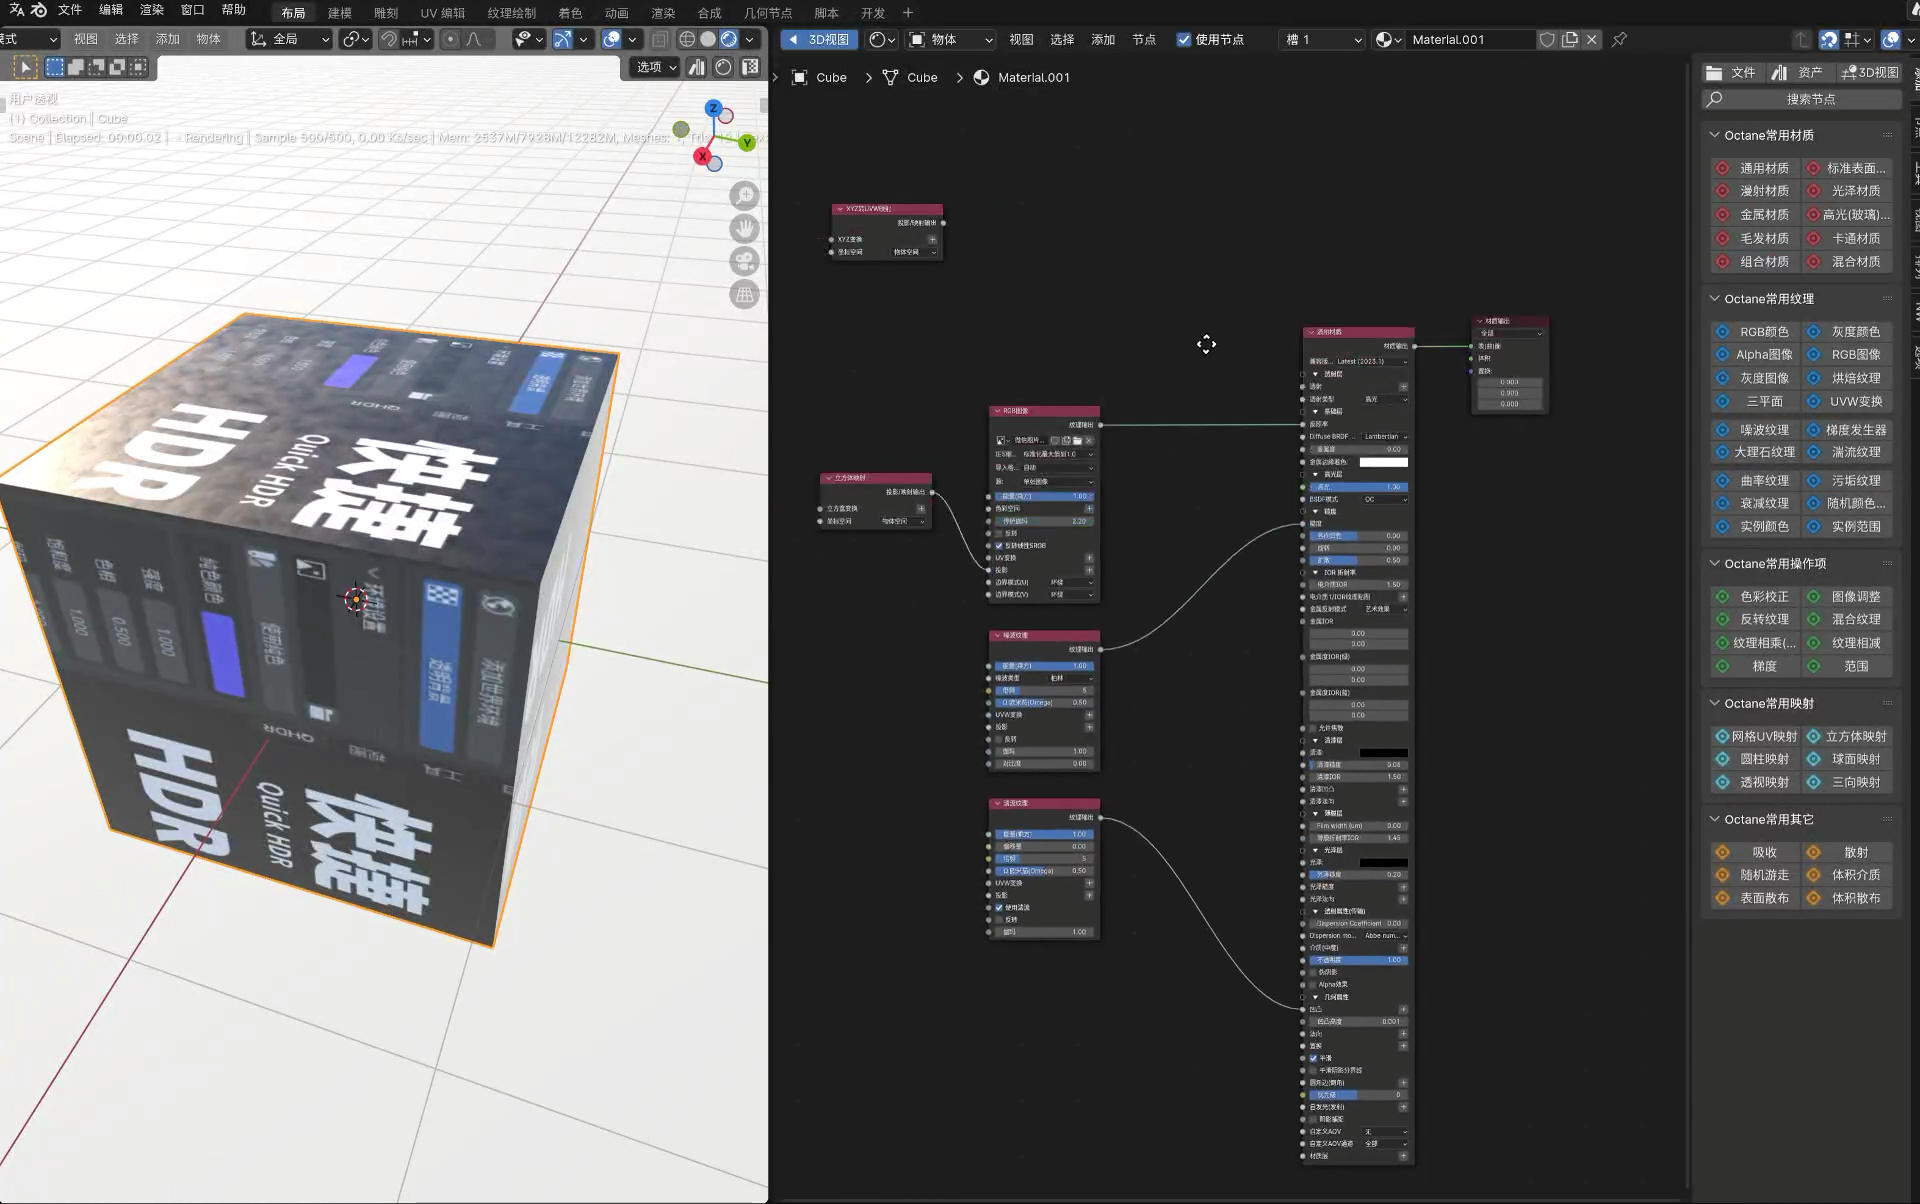This screenshot has width=1920, height=1204.
Task: Click the zoom magnifier gizmo in viewport
Action: click(744, 196)
